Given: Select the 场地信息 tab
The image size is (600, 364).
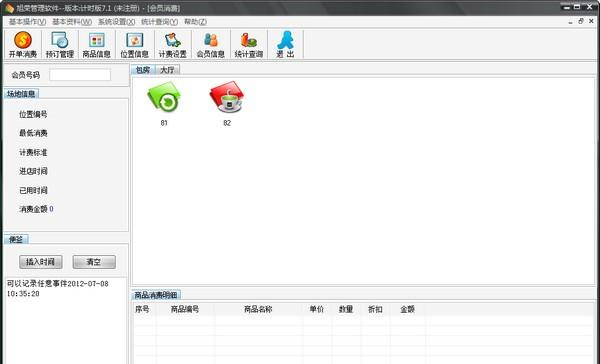Looking at the screenshot, I should click(x=21, y=93).
